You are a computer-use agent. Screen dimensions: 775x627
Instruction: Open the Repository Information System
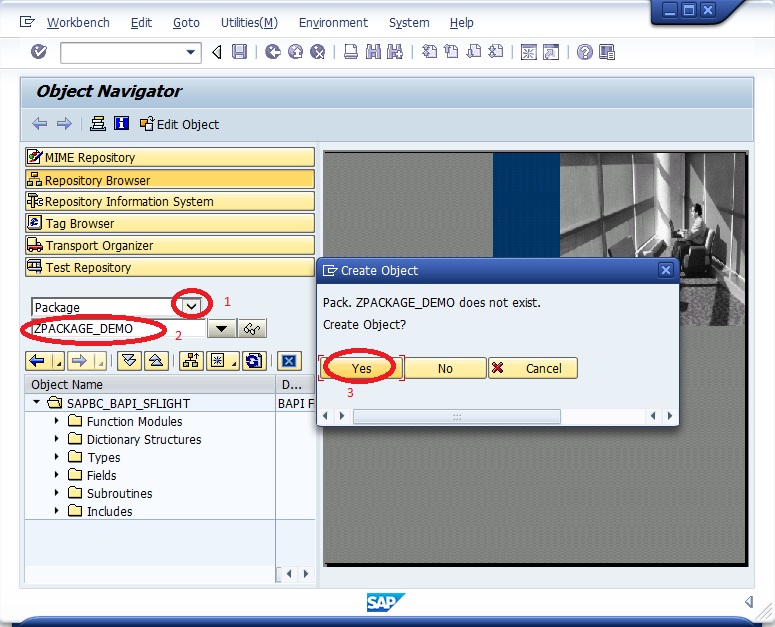click(x=170, y=202)
